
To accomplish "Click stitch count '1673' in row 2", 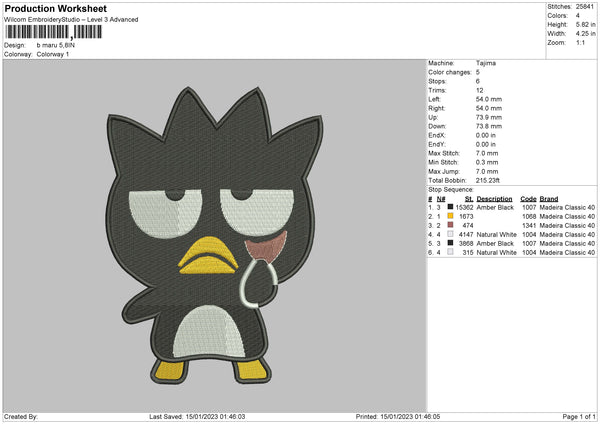I will pyautogui.click(x=466, y=217).
